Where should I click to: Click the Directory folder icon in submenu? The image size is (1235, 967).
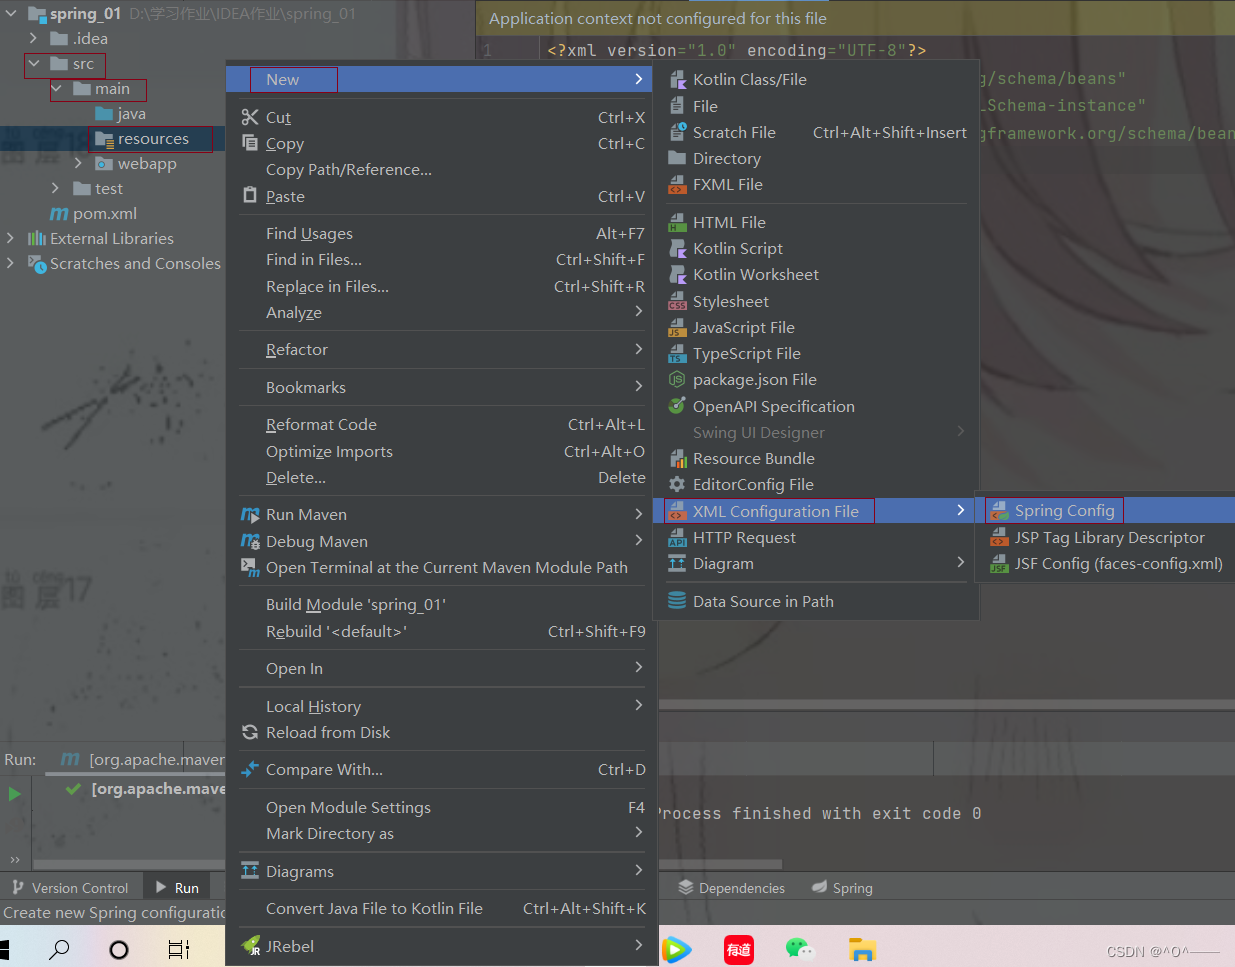(677, 158)
